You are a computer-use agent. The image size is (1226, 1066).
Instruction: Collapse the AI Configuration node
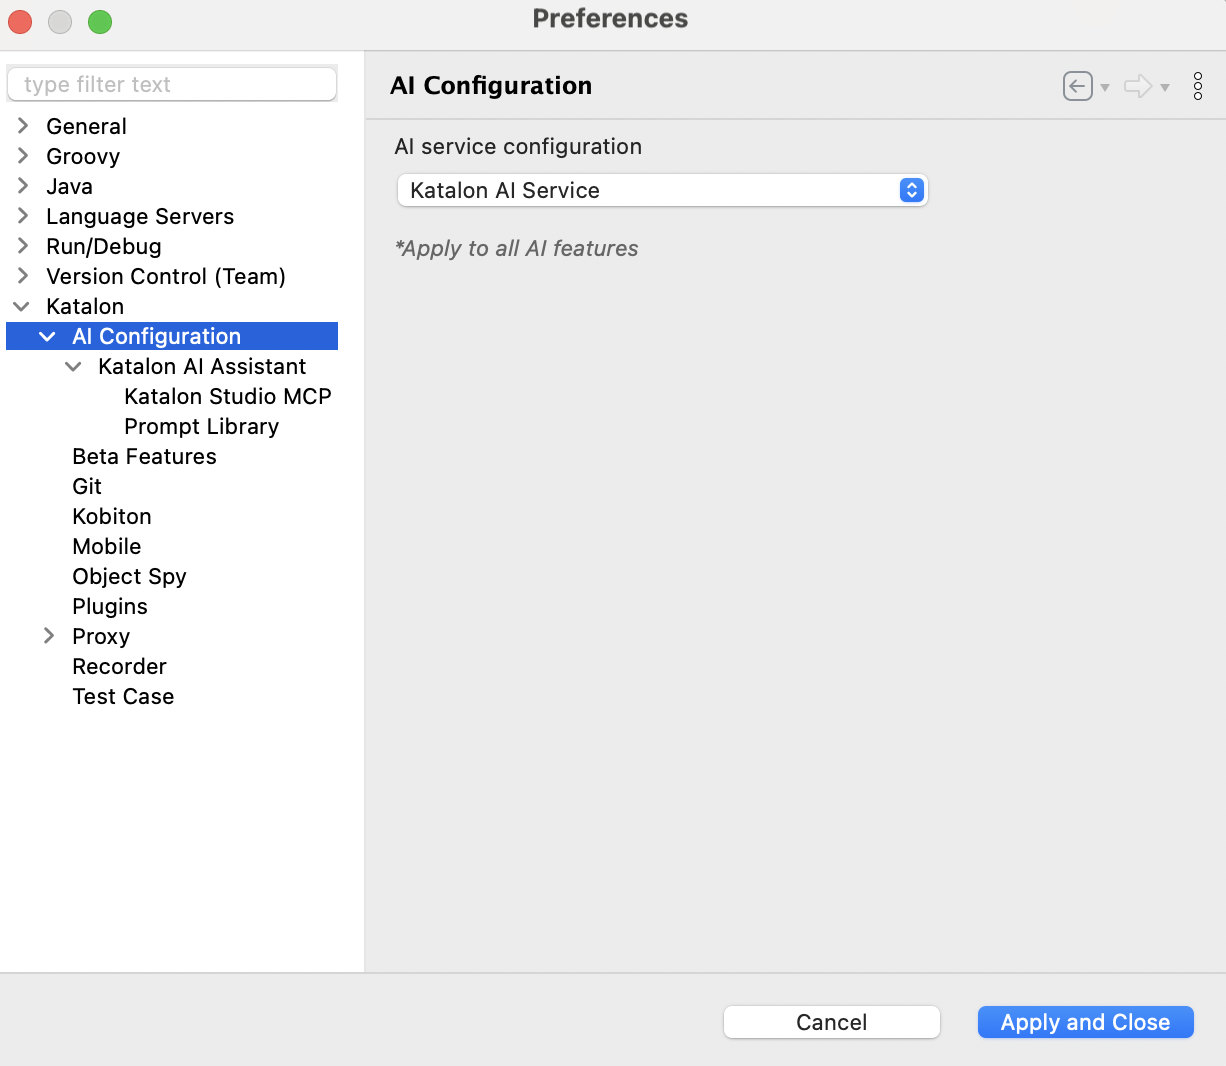pyautogui.click(x=47, y=336)
